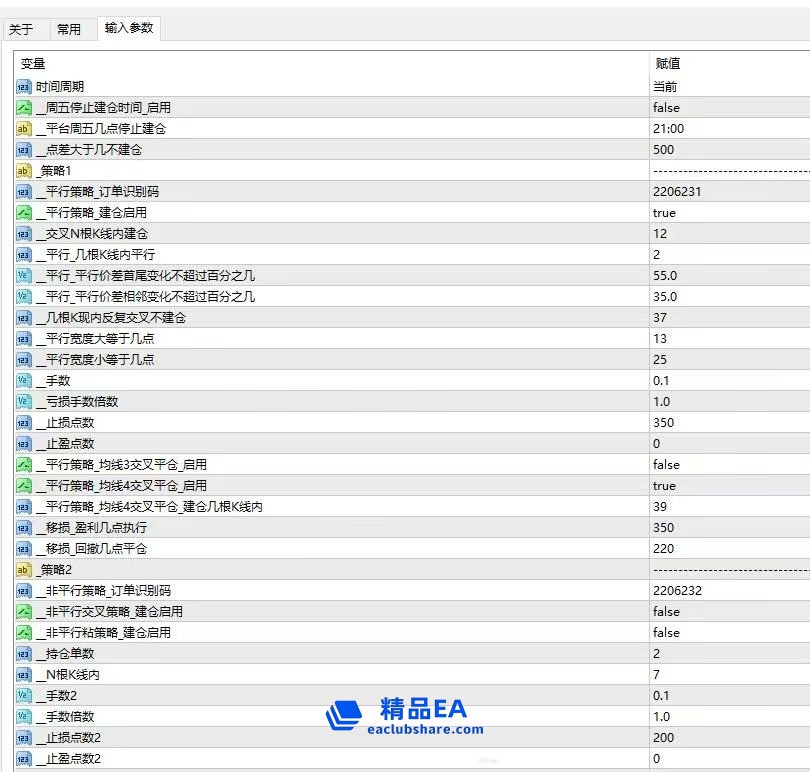810x772 pixels.
Task: Click the string icon beside _策略1
Action: point(24,171)
